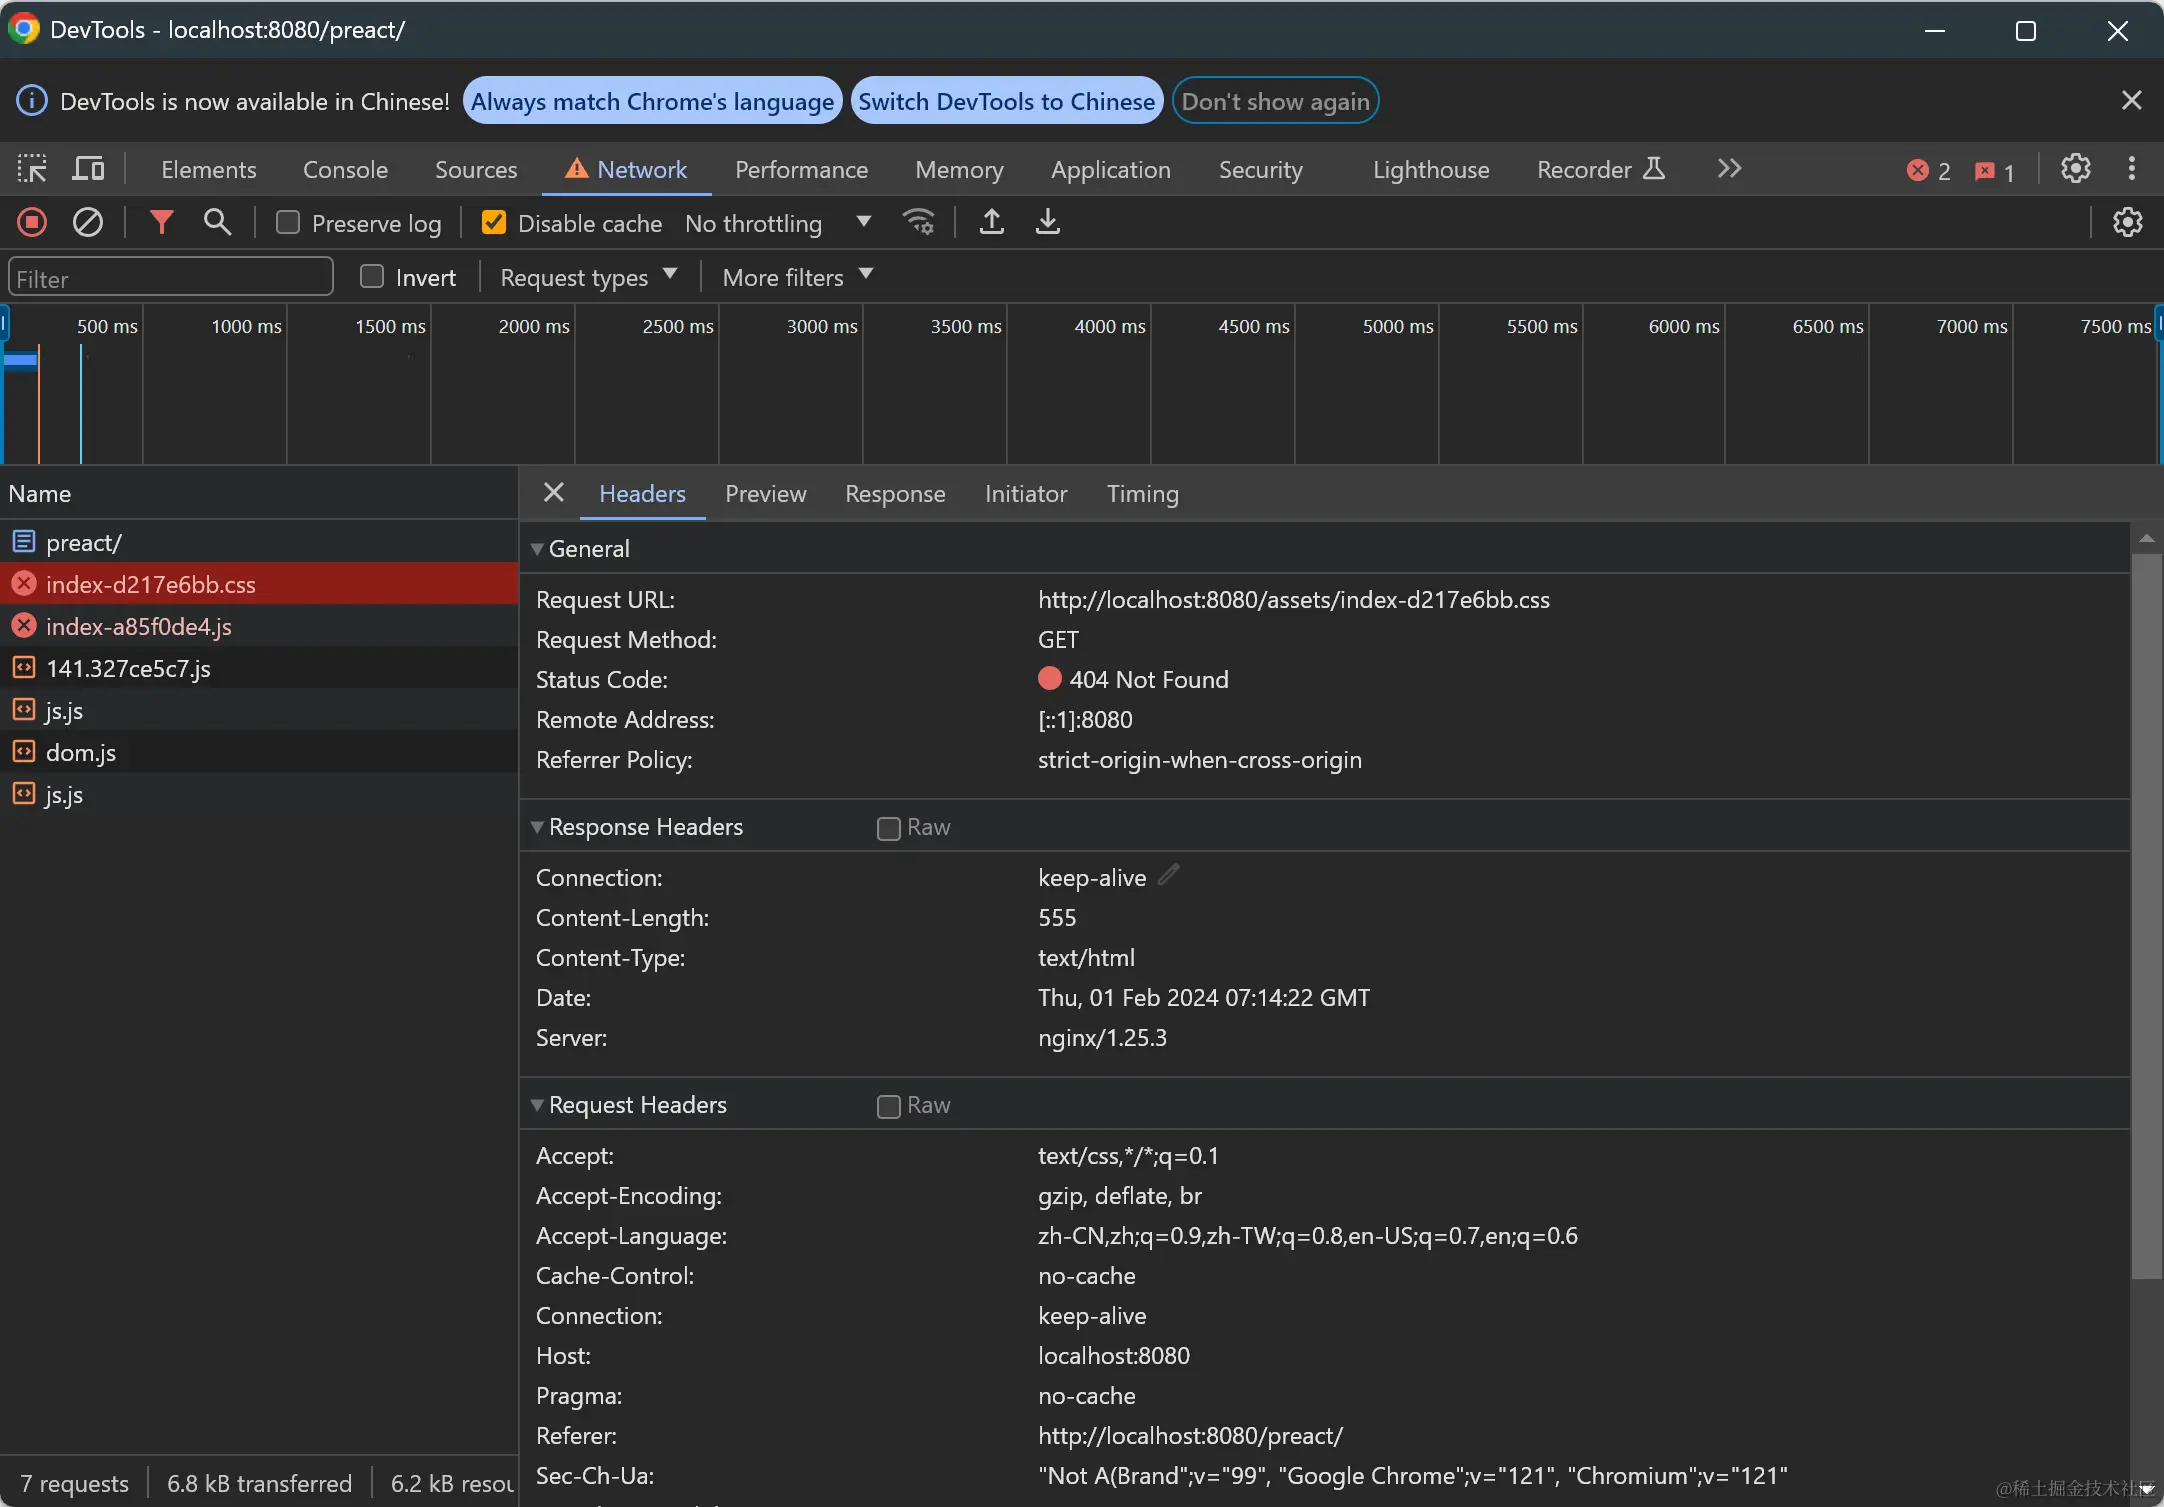This screenshot has width=2164, height=1507.
Task: Open the network search magnifier
Action: pos(217,222)
